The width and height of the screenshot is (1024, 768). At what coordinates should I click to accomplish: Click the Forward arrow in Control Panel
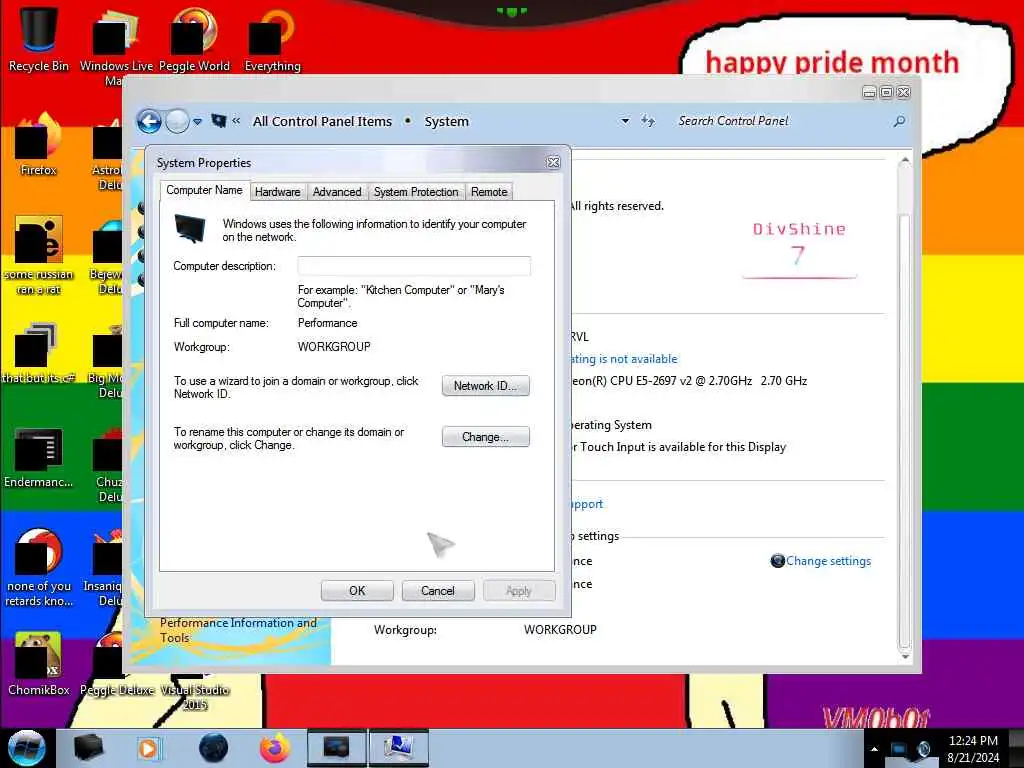click(177, 121)
